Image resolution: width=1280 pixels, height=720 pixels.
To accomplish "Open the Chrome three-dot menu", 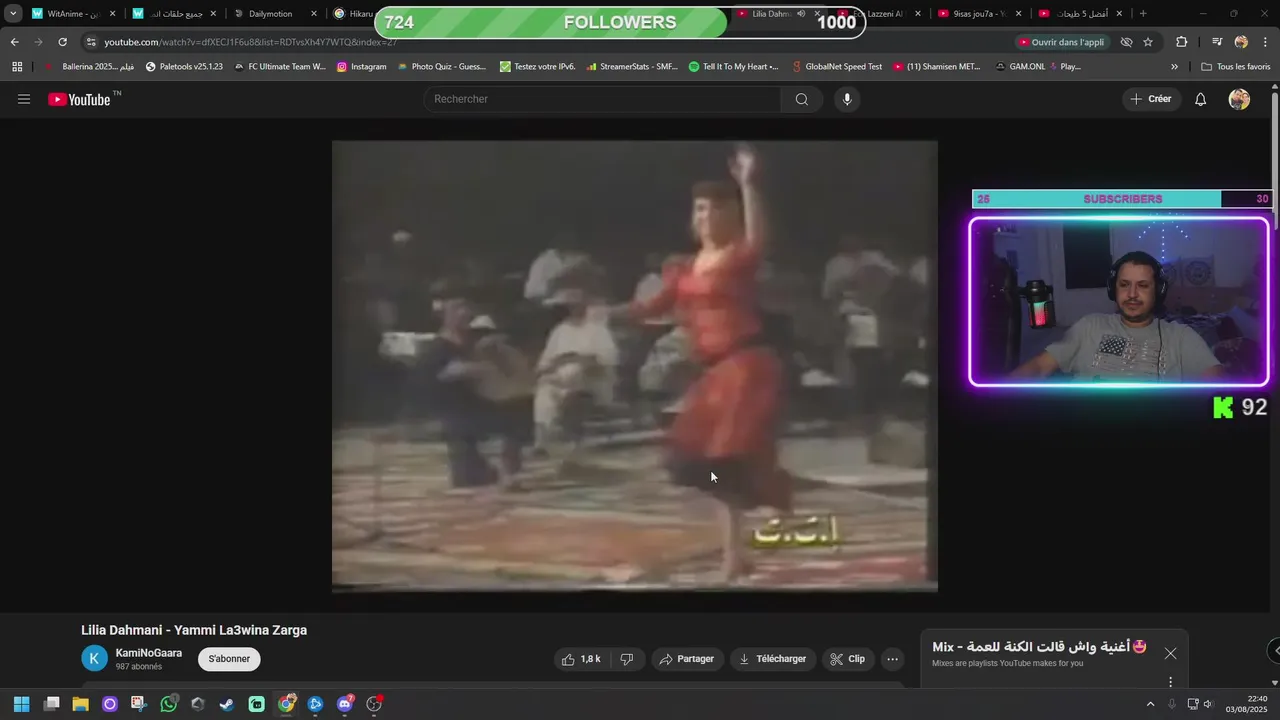I will (x=1266, y=42).
